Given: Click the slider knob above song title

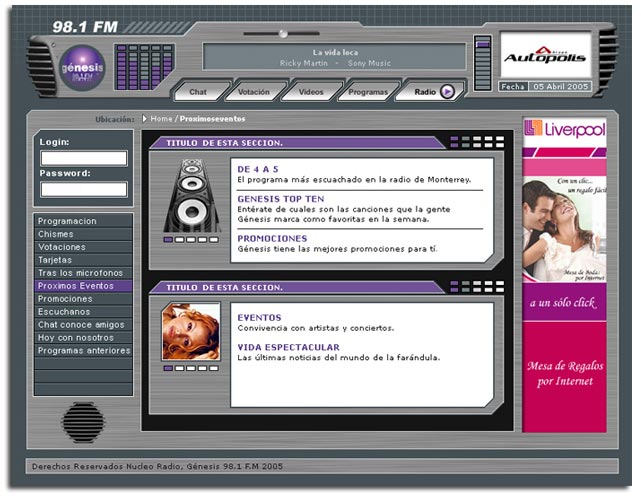Looking at the screenshot, I should (x=282, y=34).
